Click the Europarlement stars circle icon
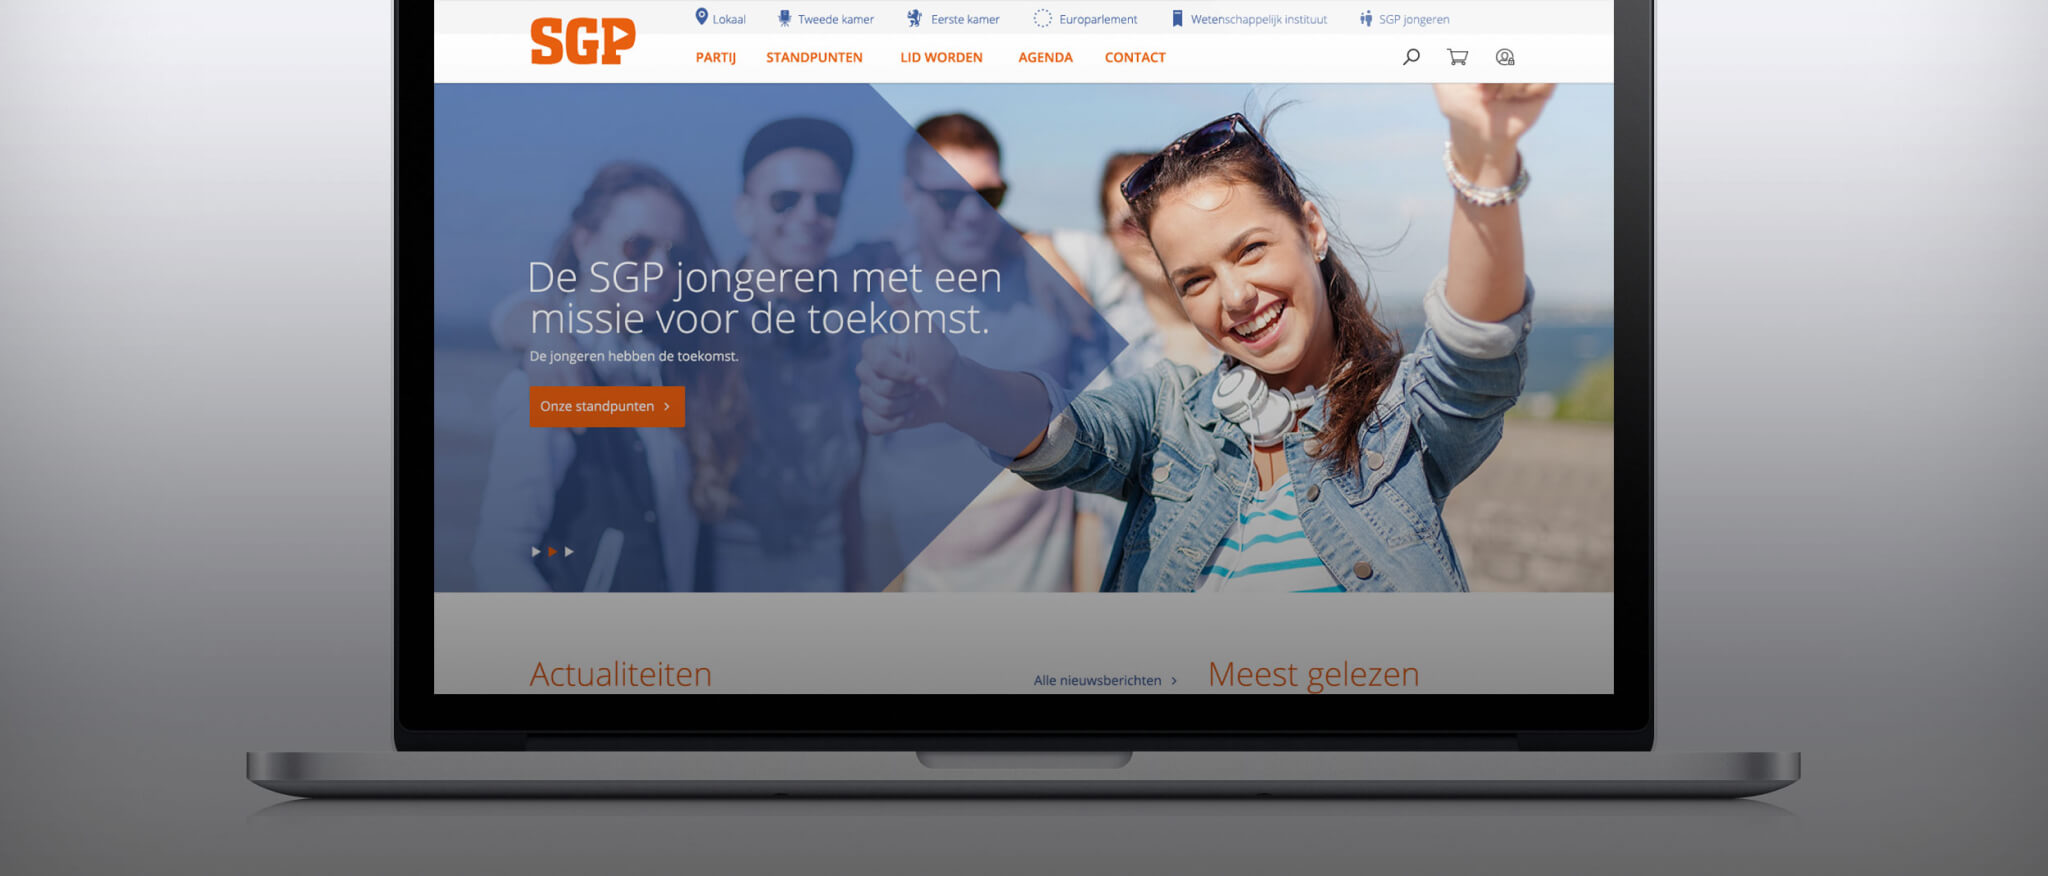 point(1043,18)
